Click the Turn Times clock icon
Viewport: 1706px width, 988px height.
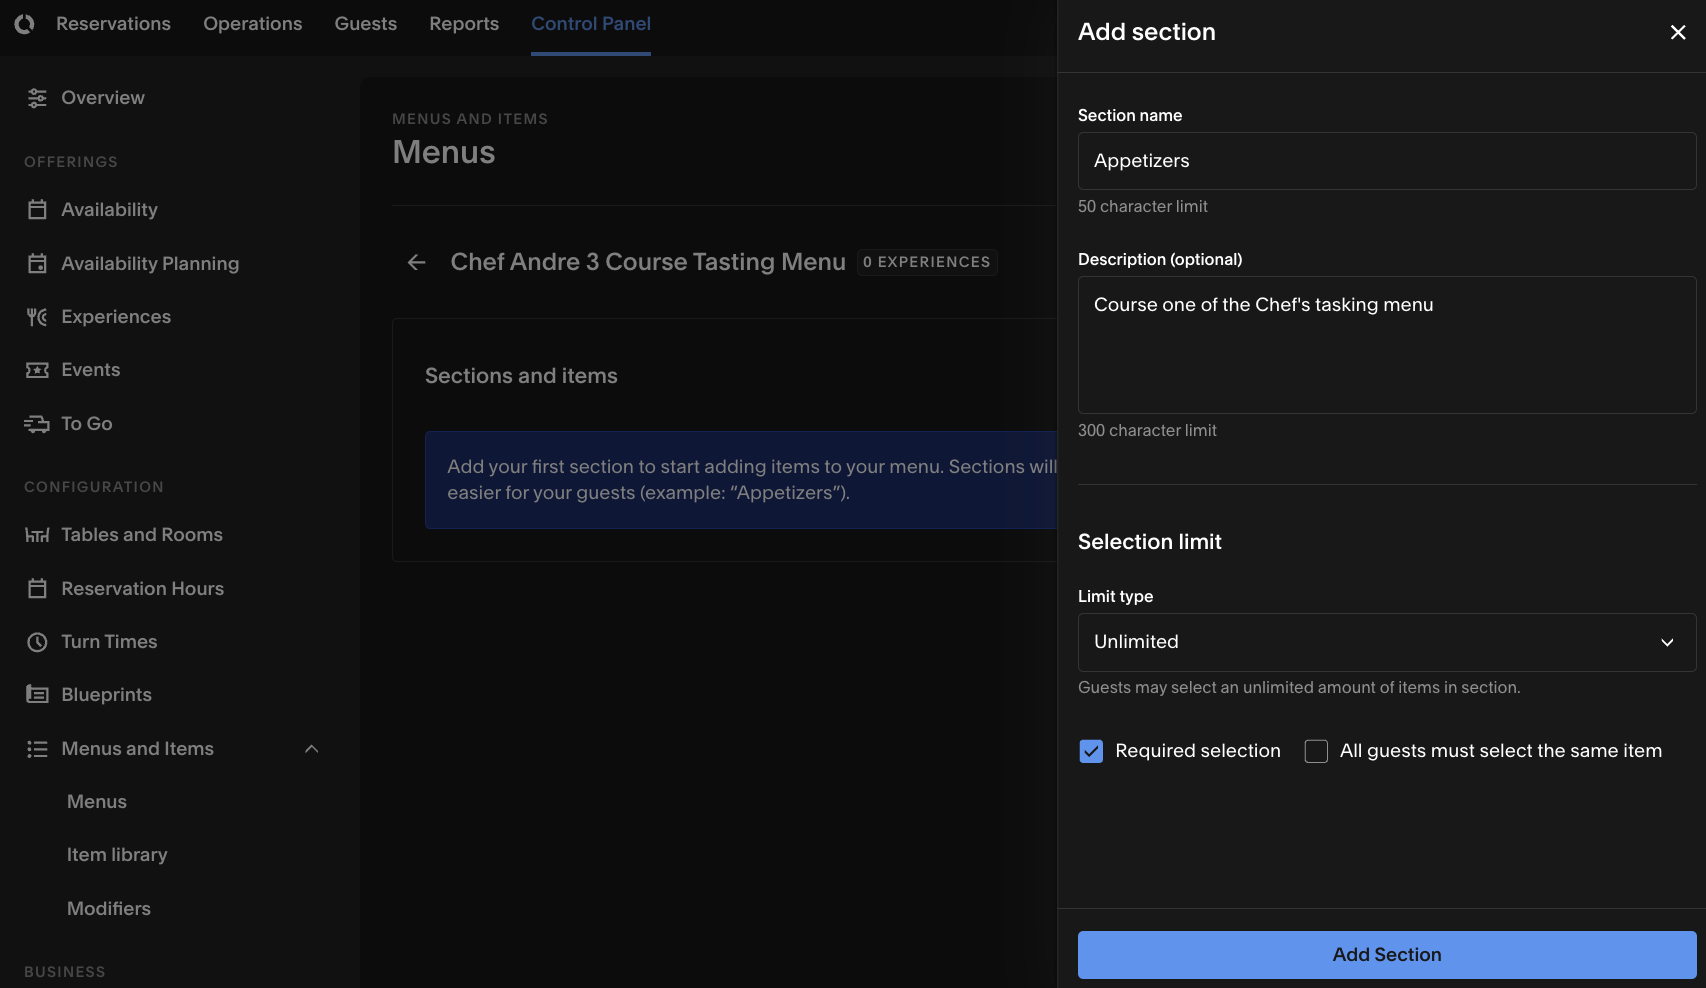point(37,642)
